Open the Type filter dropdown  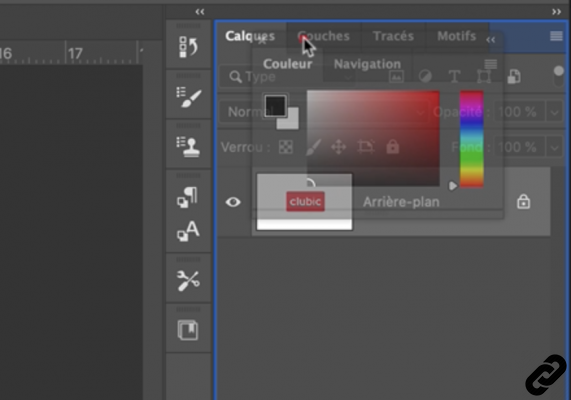[287, 77]
